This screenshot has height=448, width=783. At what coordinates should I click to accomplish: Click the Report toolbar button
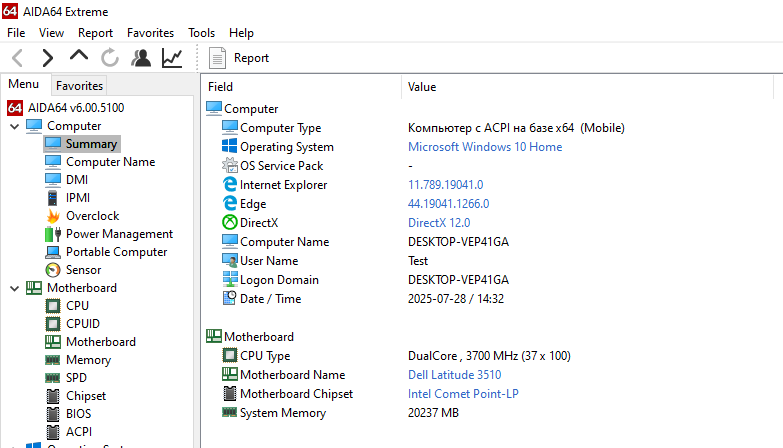(x=239, y=58)
